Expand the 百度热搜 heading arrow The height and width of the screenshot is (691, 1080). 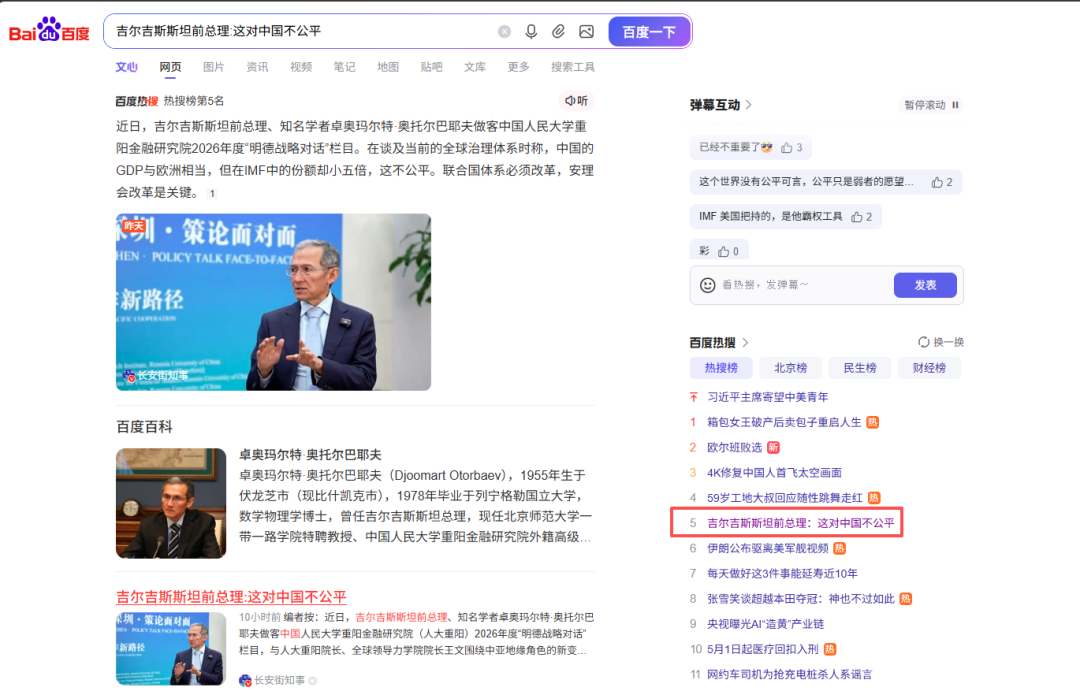(x=745, y=342)
